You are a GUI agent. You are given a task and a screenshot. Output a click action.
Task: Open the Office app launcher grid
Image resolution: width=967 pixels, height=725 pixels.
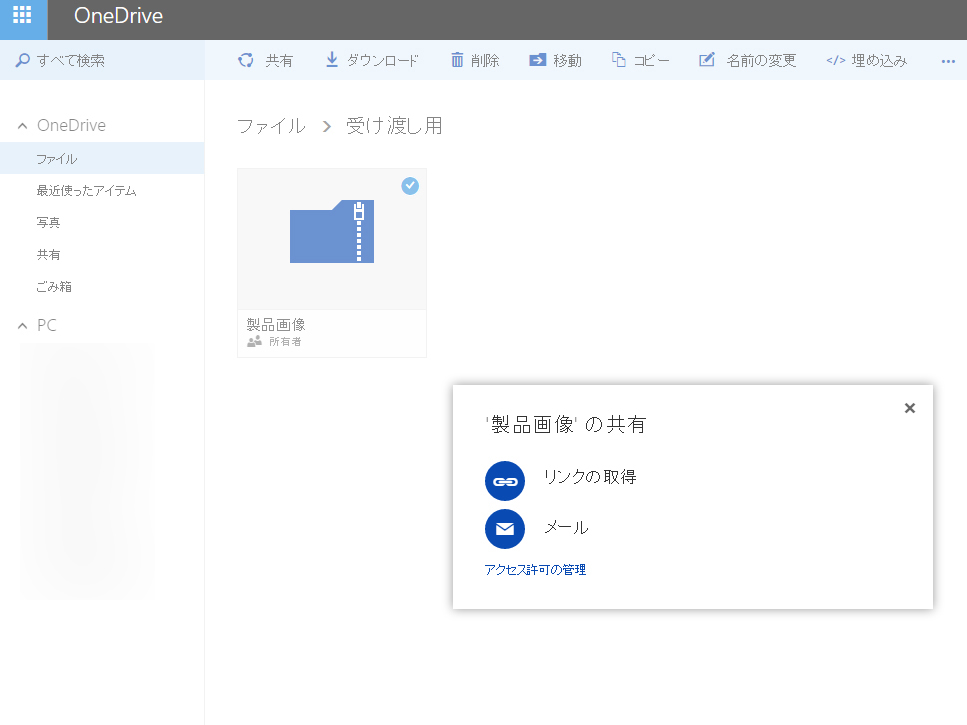pos(22,19)
